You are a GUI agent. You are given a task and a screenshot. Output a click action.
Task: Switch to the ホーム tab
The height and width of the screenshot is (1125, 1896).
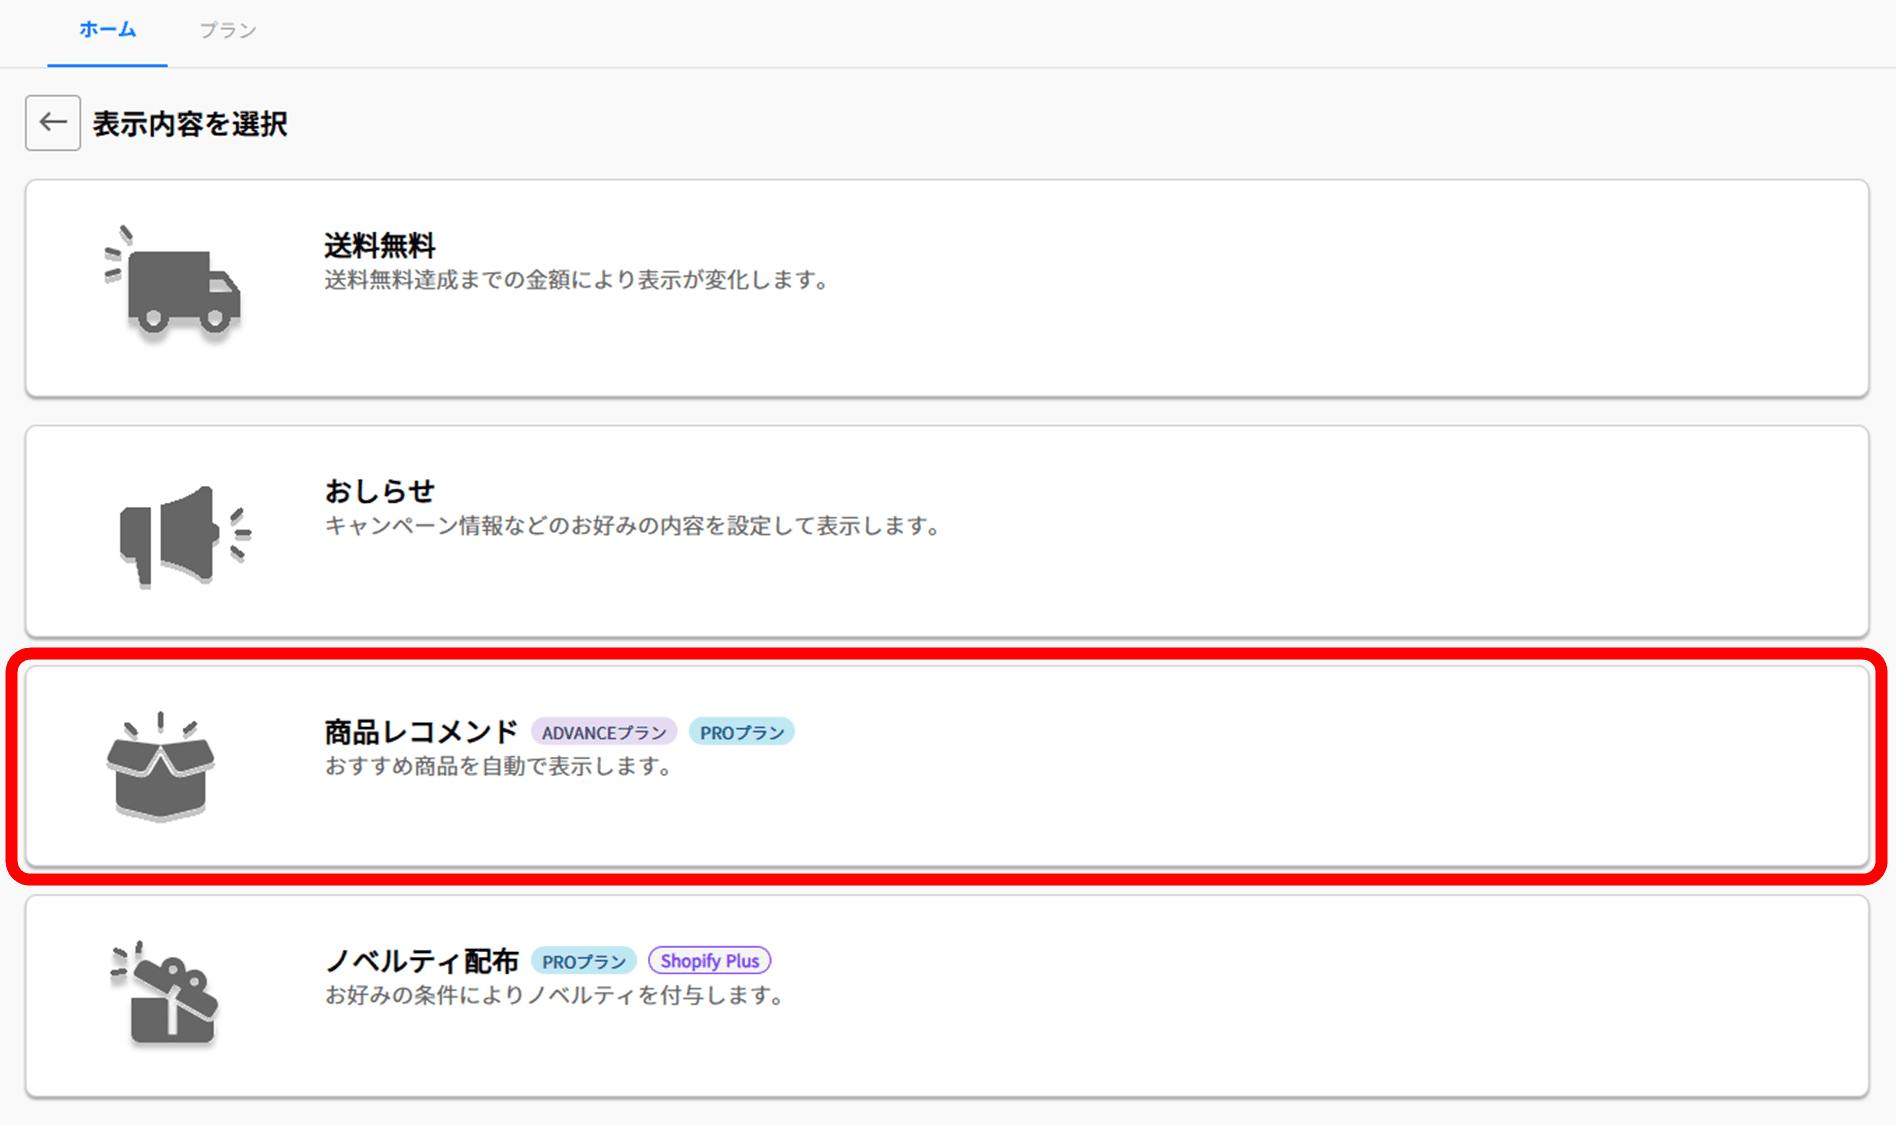coord(107,30)
